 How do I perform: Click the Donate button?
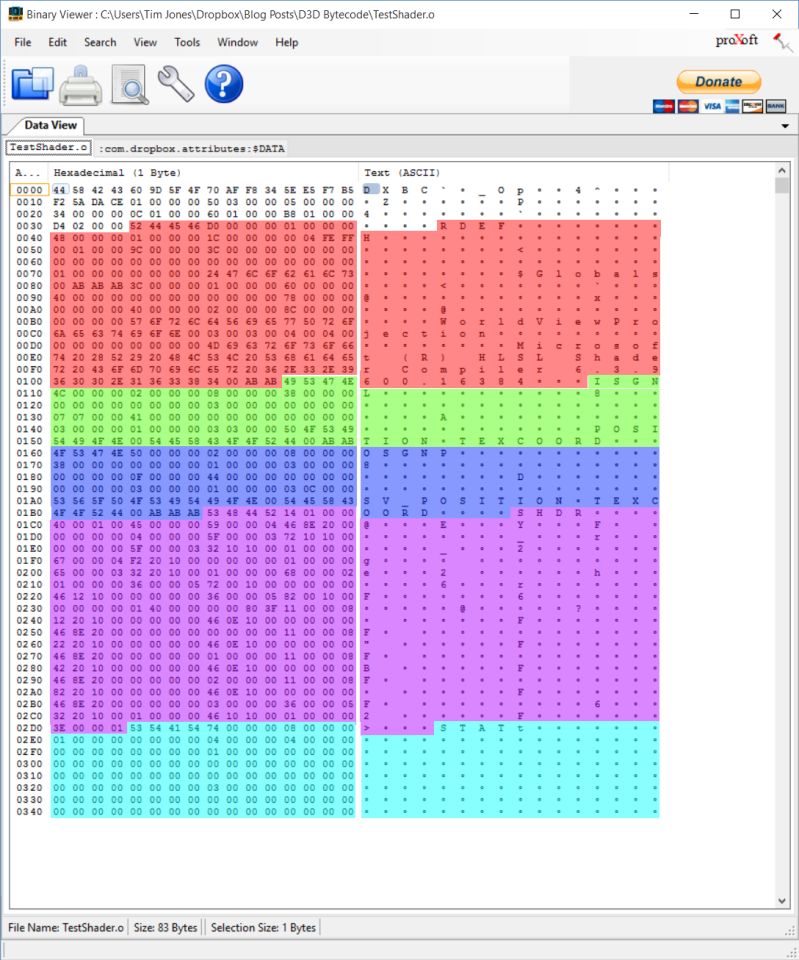pos(719,81)
